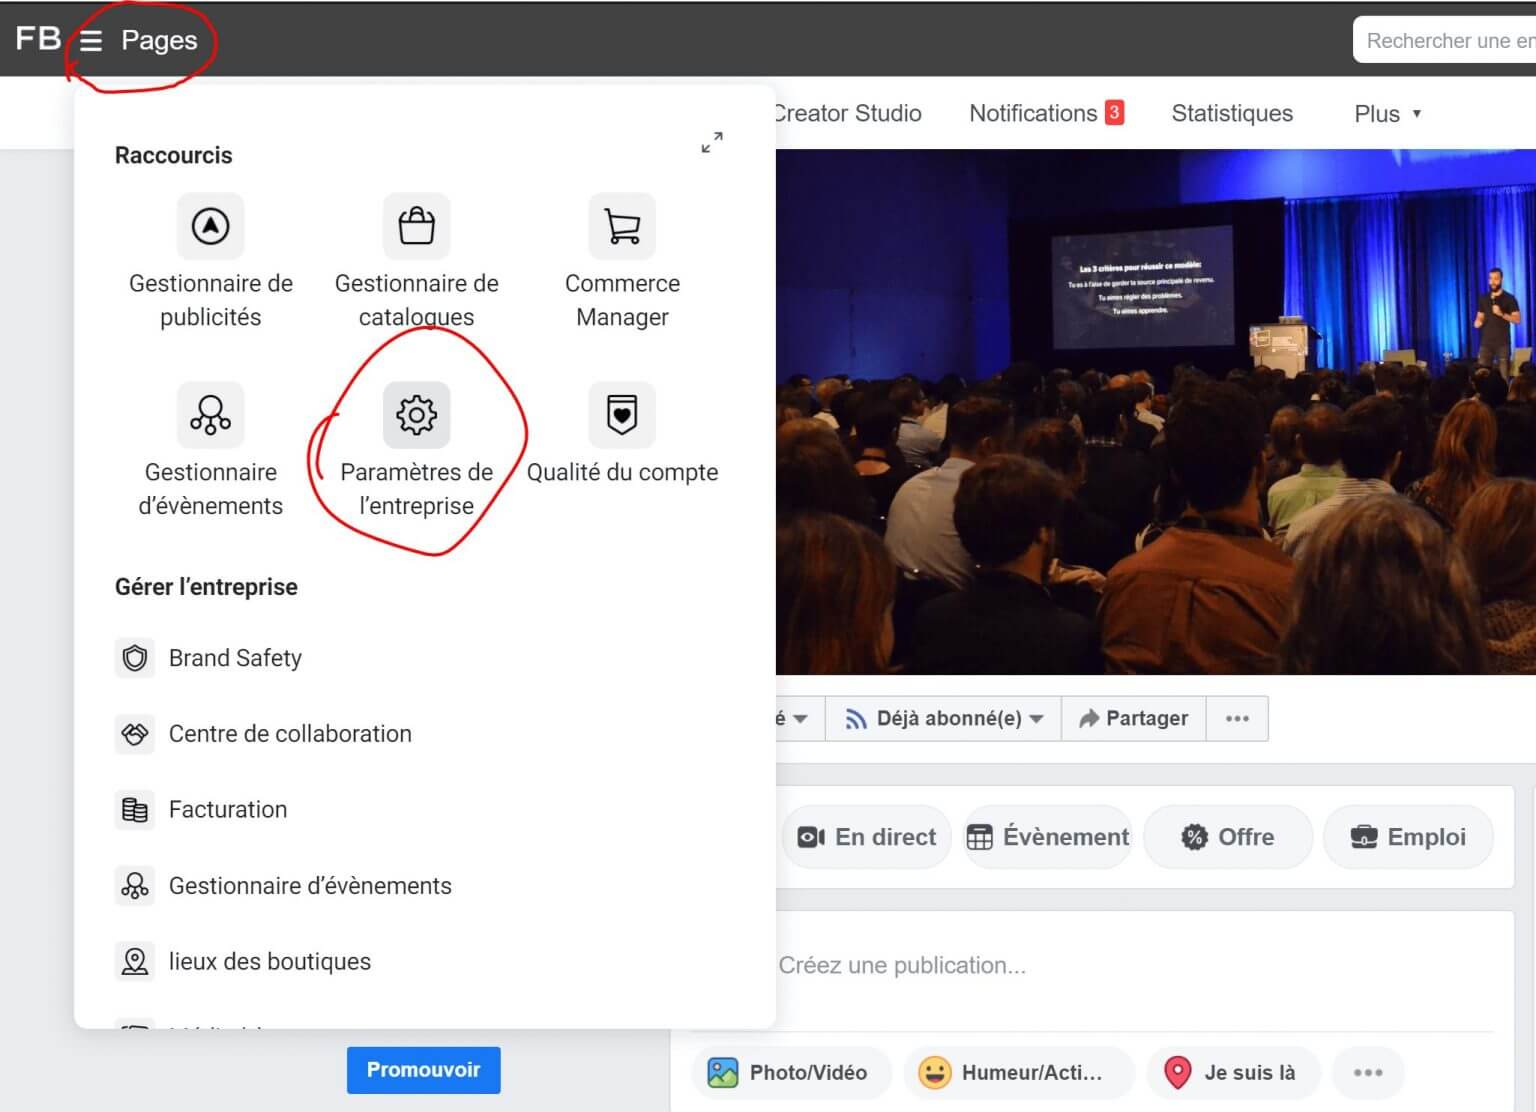Image resolution: width=1536 pixels, height=1112 pixels.
Task: Open Commerce Manager cart icon
Action: point(622,227)
